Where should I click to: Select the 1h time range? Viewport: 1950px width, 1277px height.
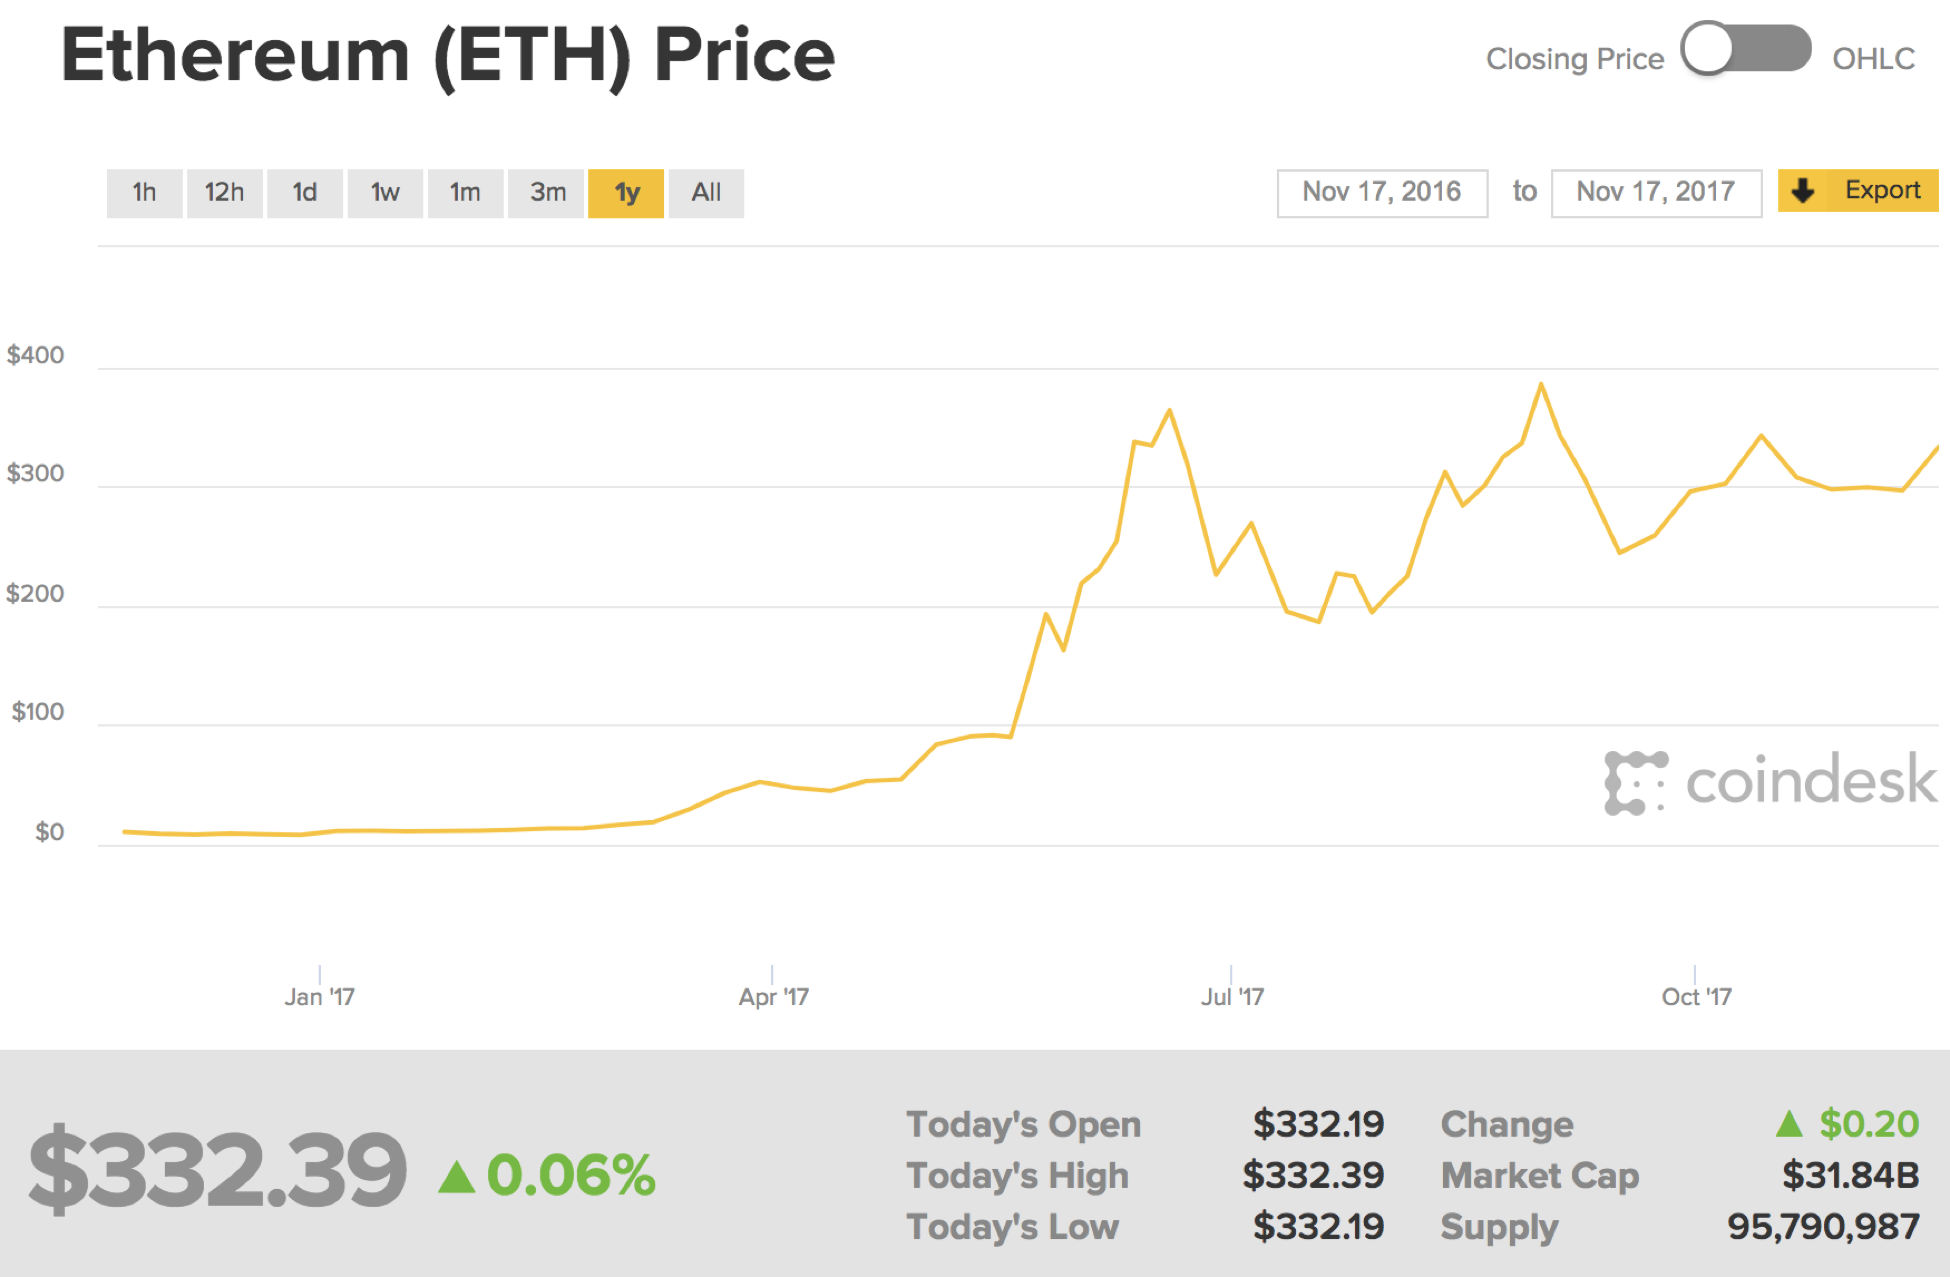(x=144, y=192)
